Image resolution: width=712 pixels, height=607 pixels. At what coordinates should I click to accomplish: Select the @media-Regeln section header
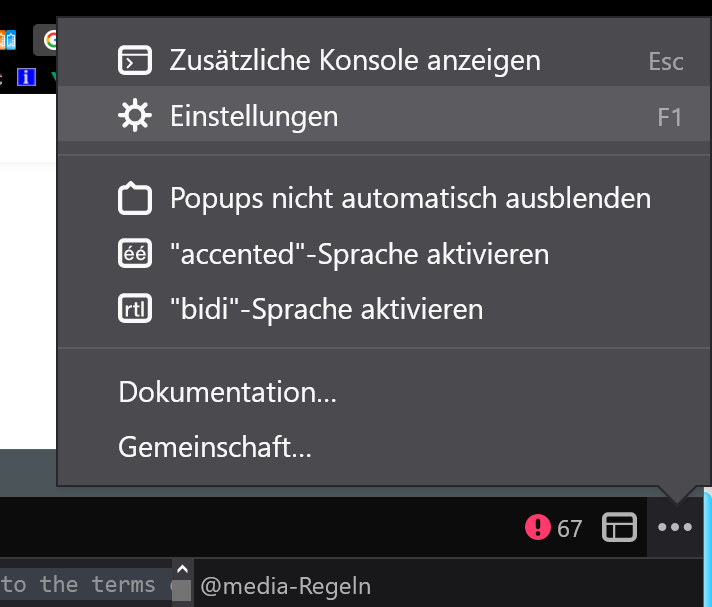coord(285,586)
